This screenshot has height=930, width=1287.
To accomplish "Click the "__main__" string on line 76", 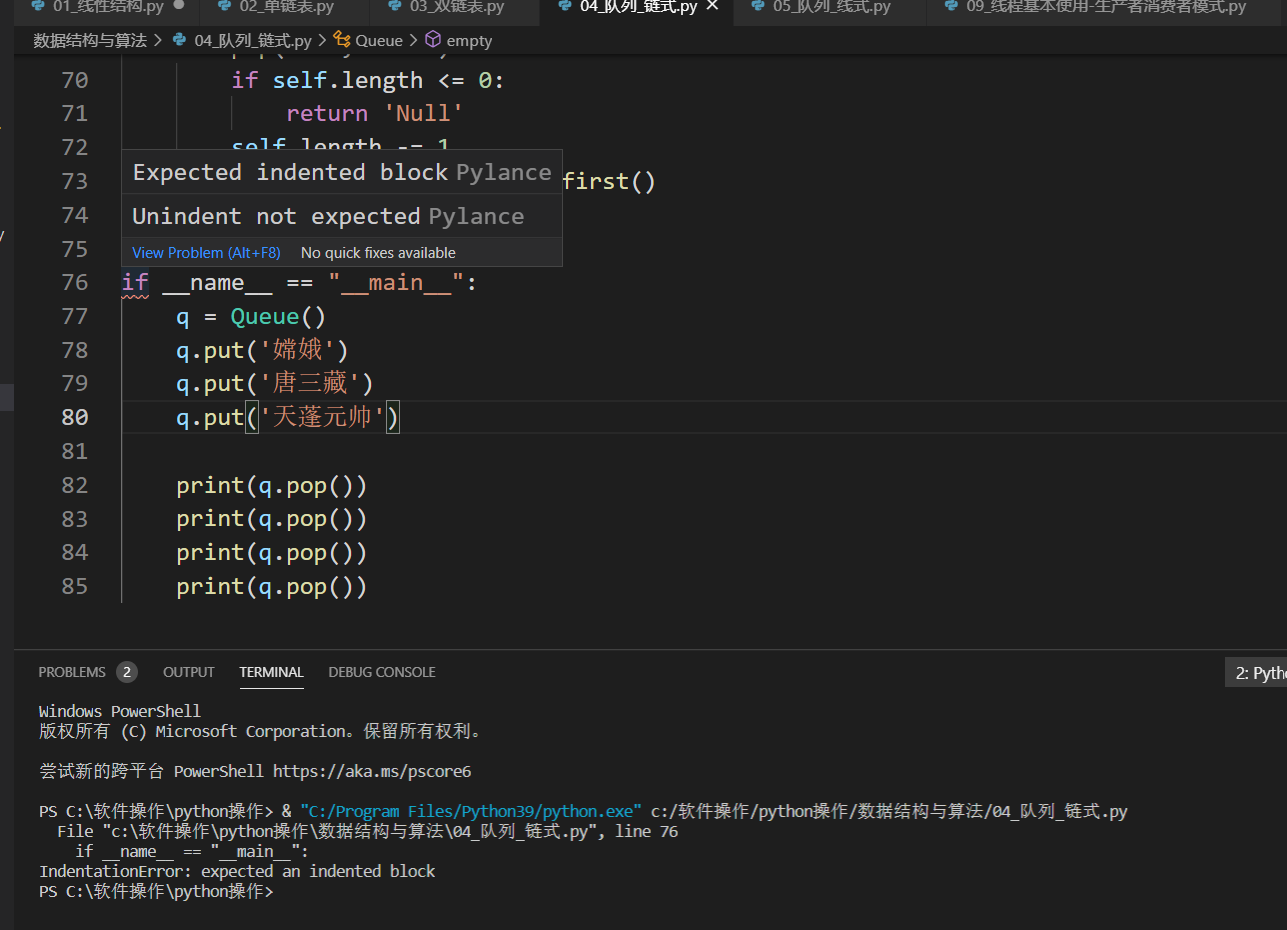I will click(397, 283).
